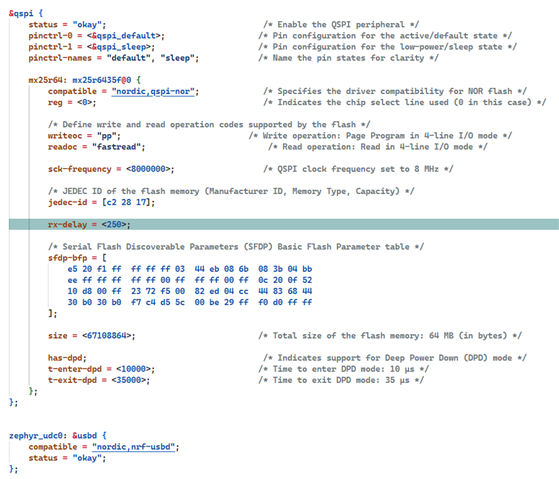Click the pinctrl-names property line
The width and height of the screenshot is (559, 479).
(x=114, y=58)
